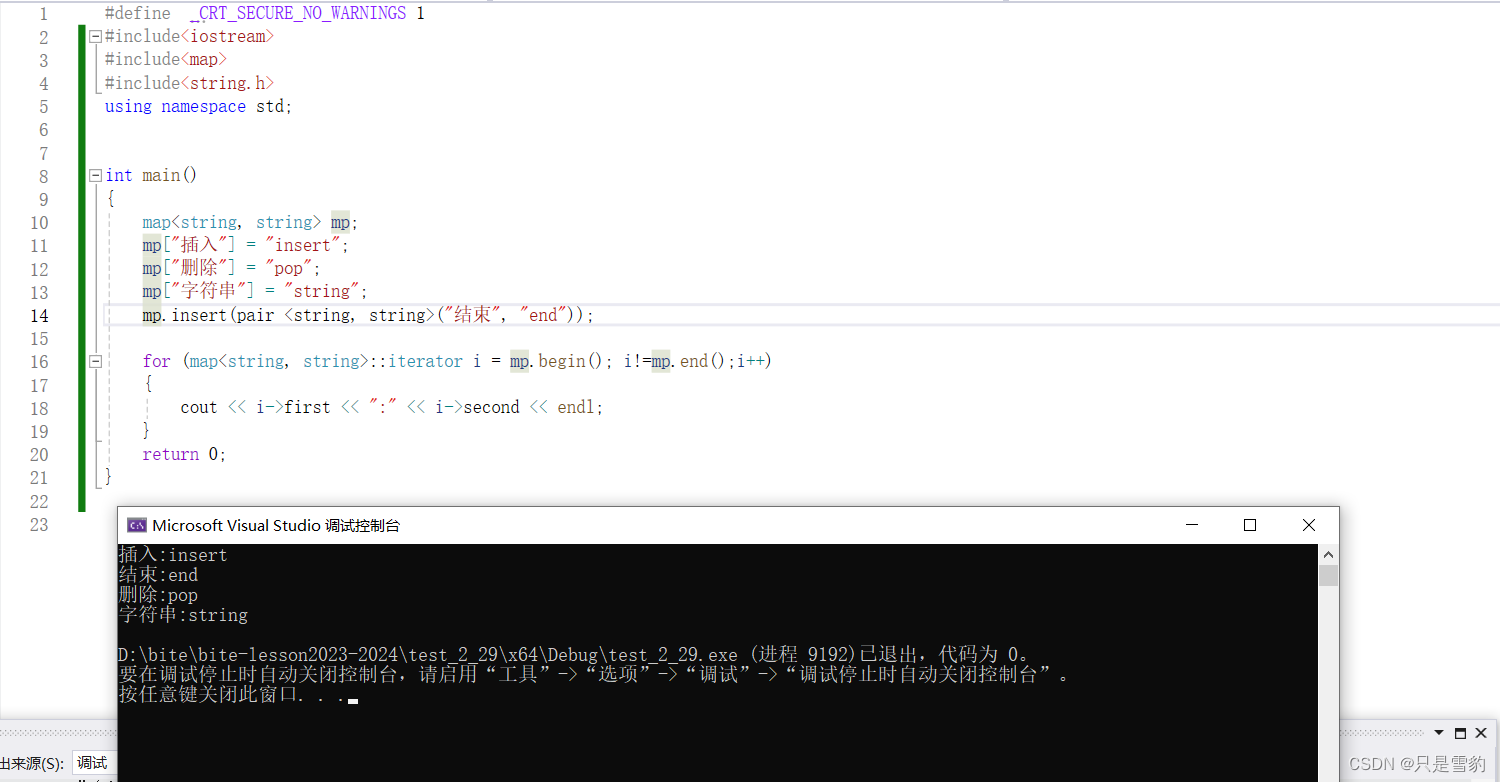Click the '插入:insert' console output line
1500x782 pixels.
click(x=173, y=555)
